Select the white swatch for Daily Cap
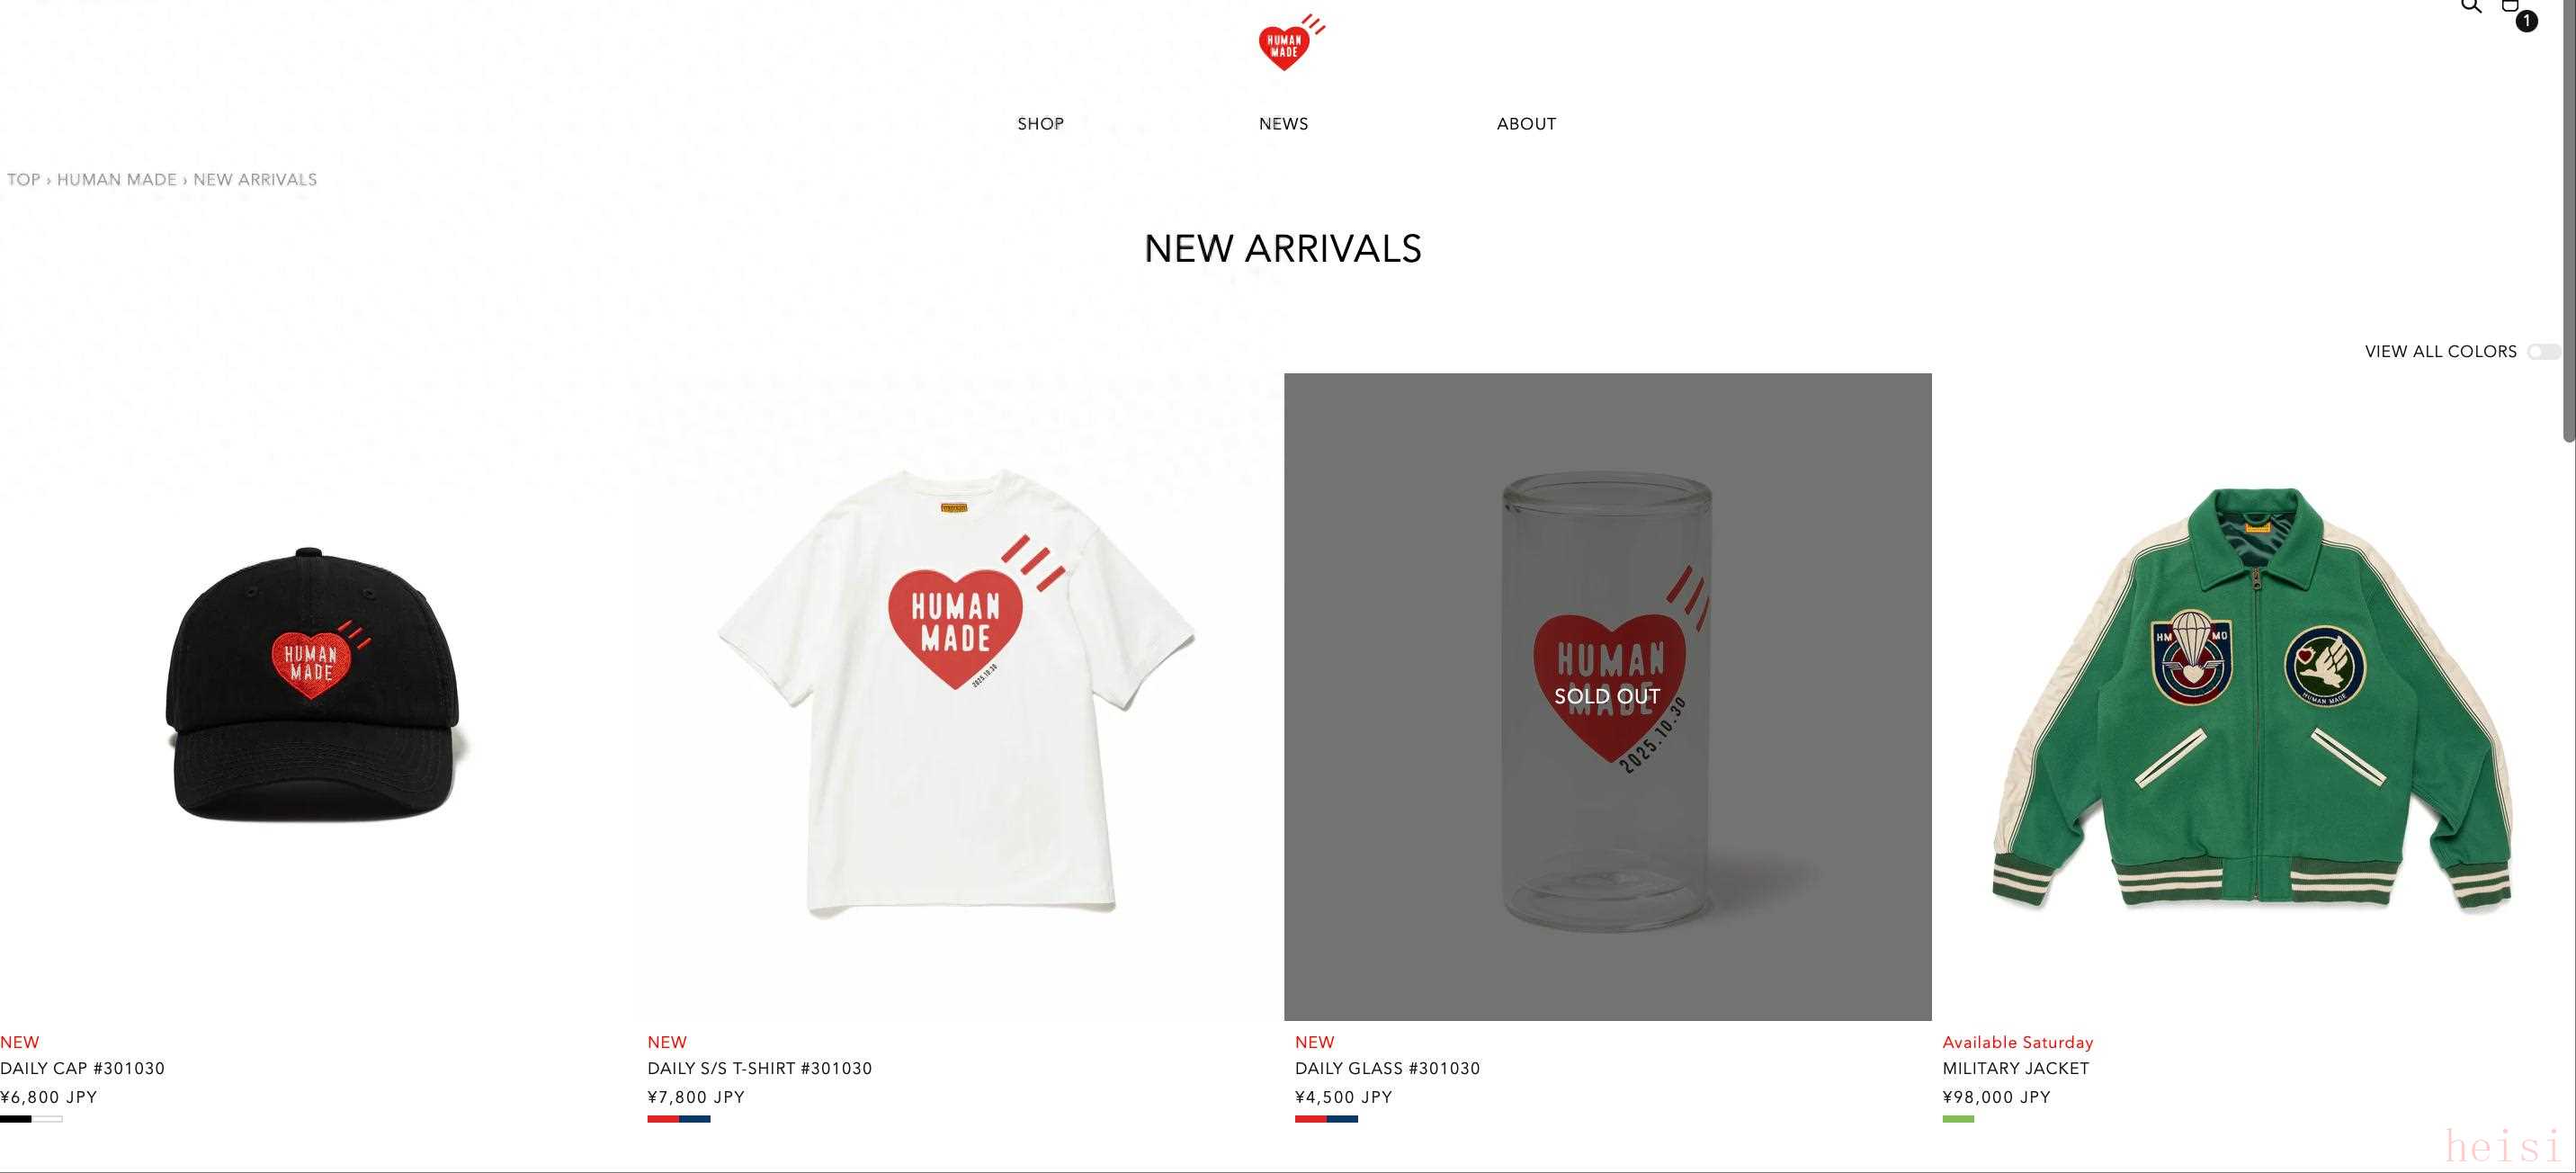 (47, 1119)
